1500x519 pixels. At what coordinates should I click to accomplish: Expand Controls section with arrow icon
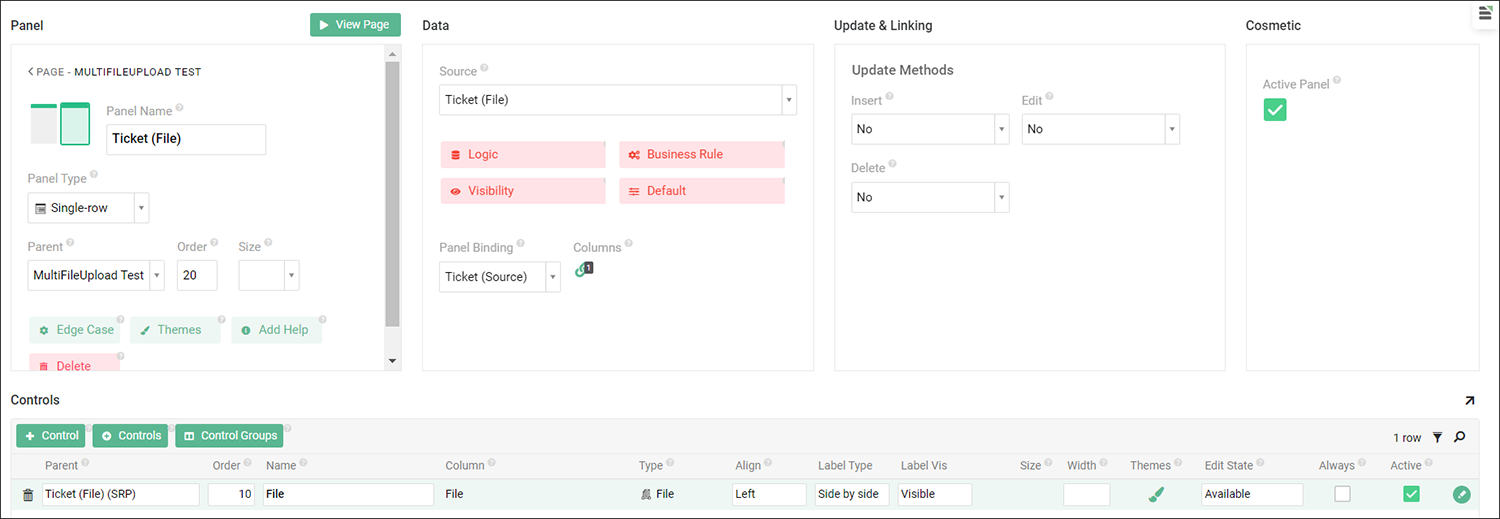coord(1469,401)
